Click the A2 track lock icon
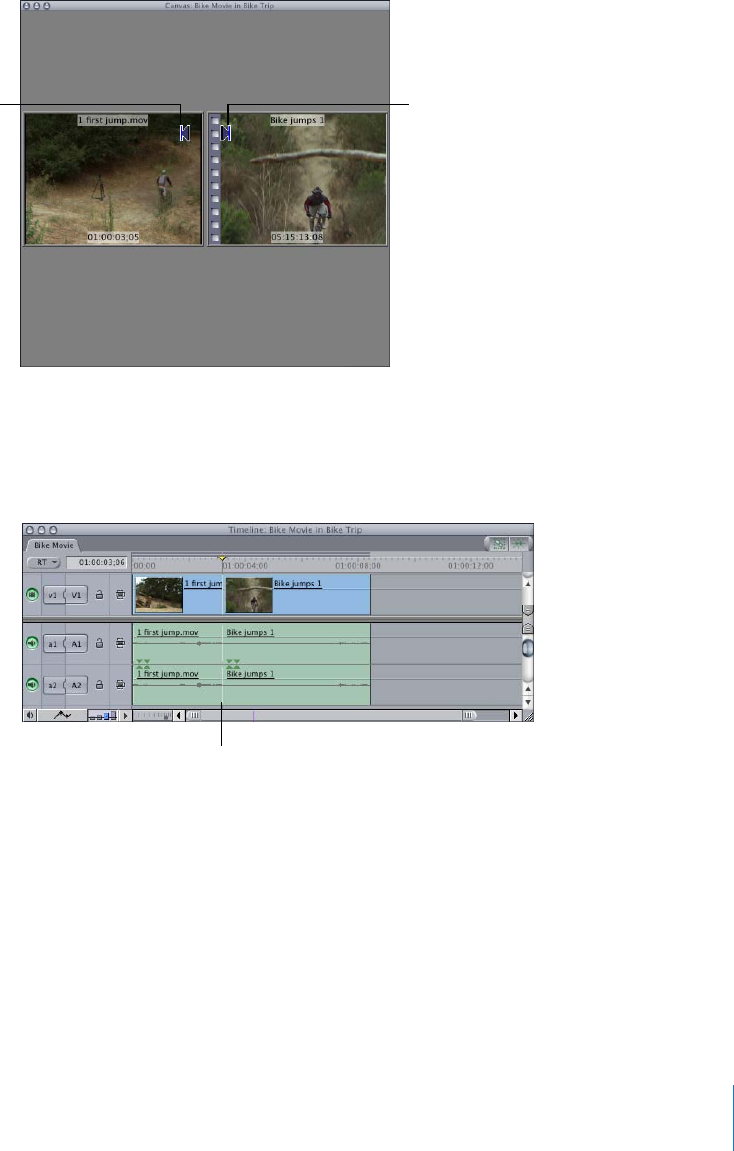The width and height of the screenshot is (734, 1151). (x=100, y=685)
